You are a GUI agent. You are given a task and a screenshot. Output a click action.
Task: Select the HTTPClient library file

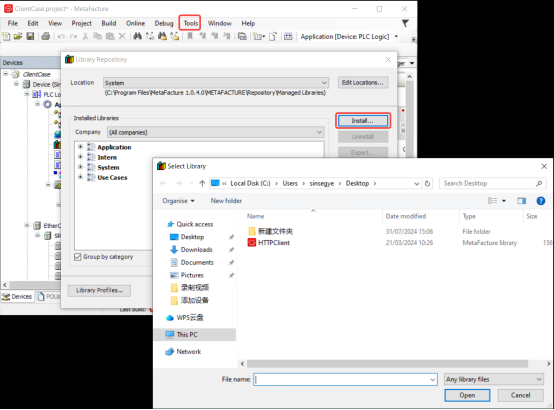tap(273, 242)
